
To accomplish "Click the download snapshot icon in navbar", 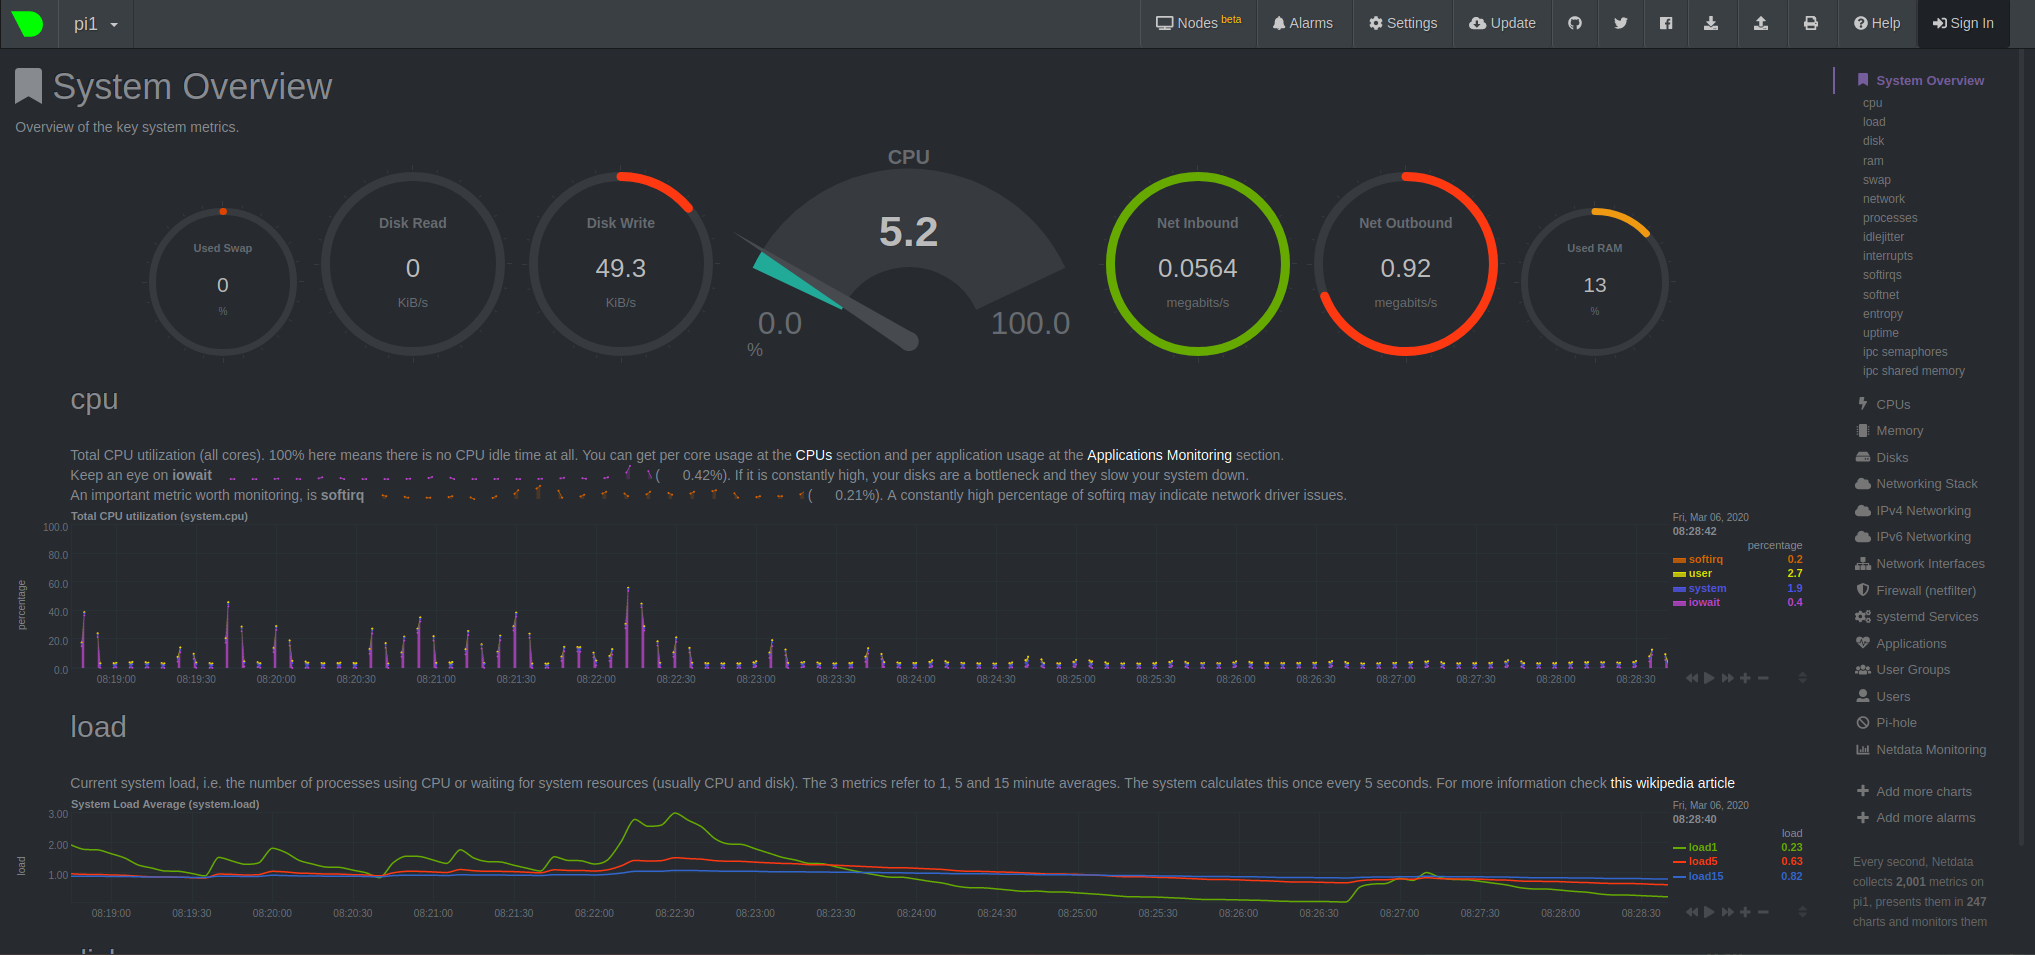I will [x=1711, y=23].
